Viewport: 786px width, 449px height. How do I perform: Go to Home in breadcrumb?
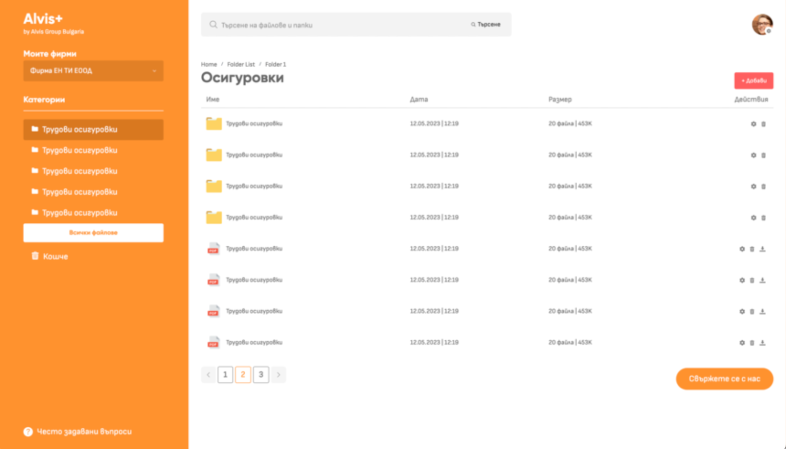pos(209,64)
